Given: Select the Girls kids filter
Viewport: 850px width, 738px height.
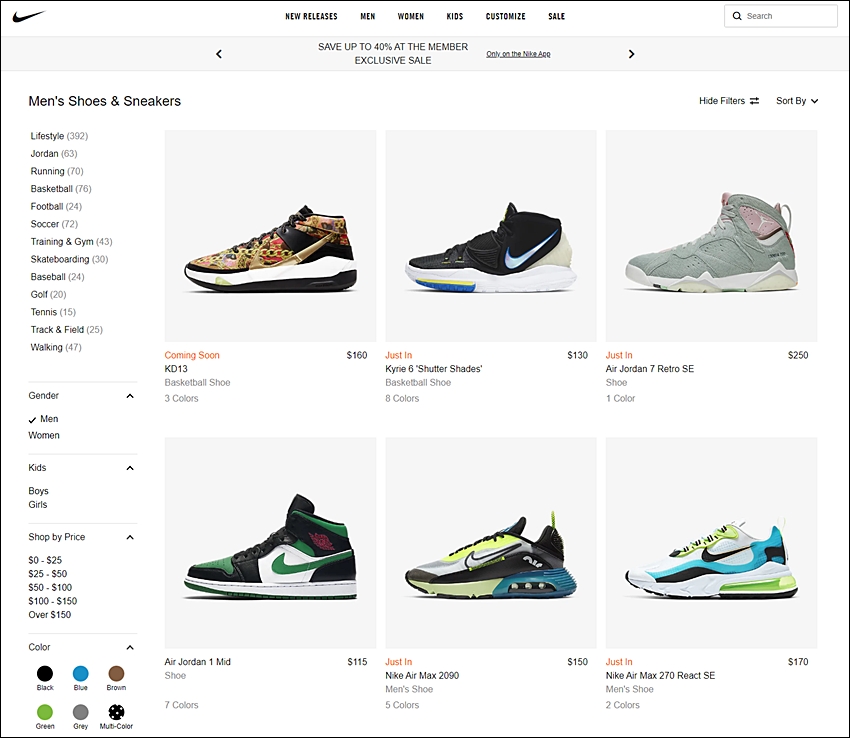Looking at the screenshot, I should click(38, 505).
